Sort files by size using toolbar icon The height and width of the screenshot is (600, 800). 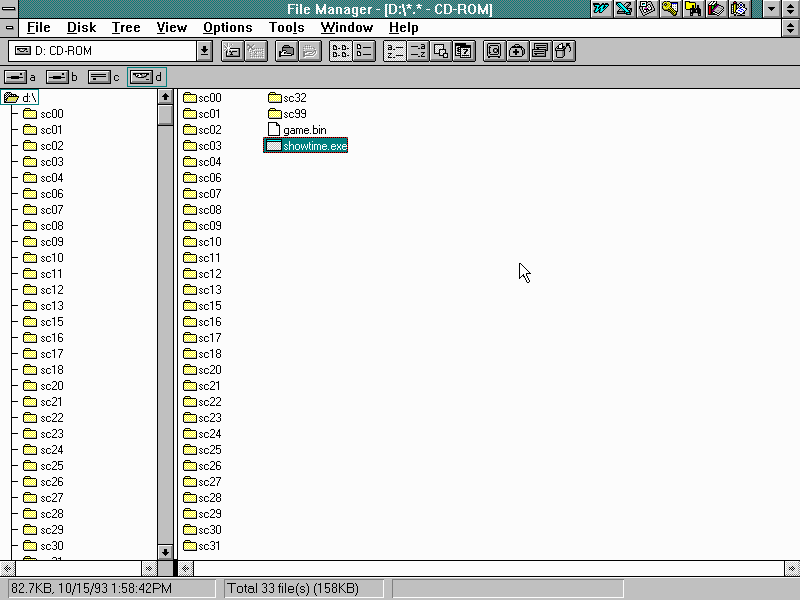tap(440, 51)
